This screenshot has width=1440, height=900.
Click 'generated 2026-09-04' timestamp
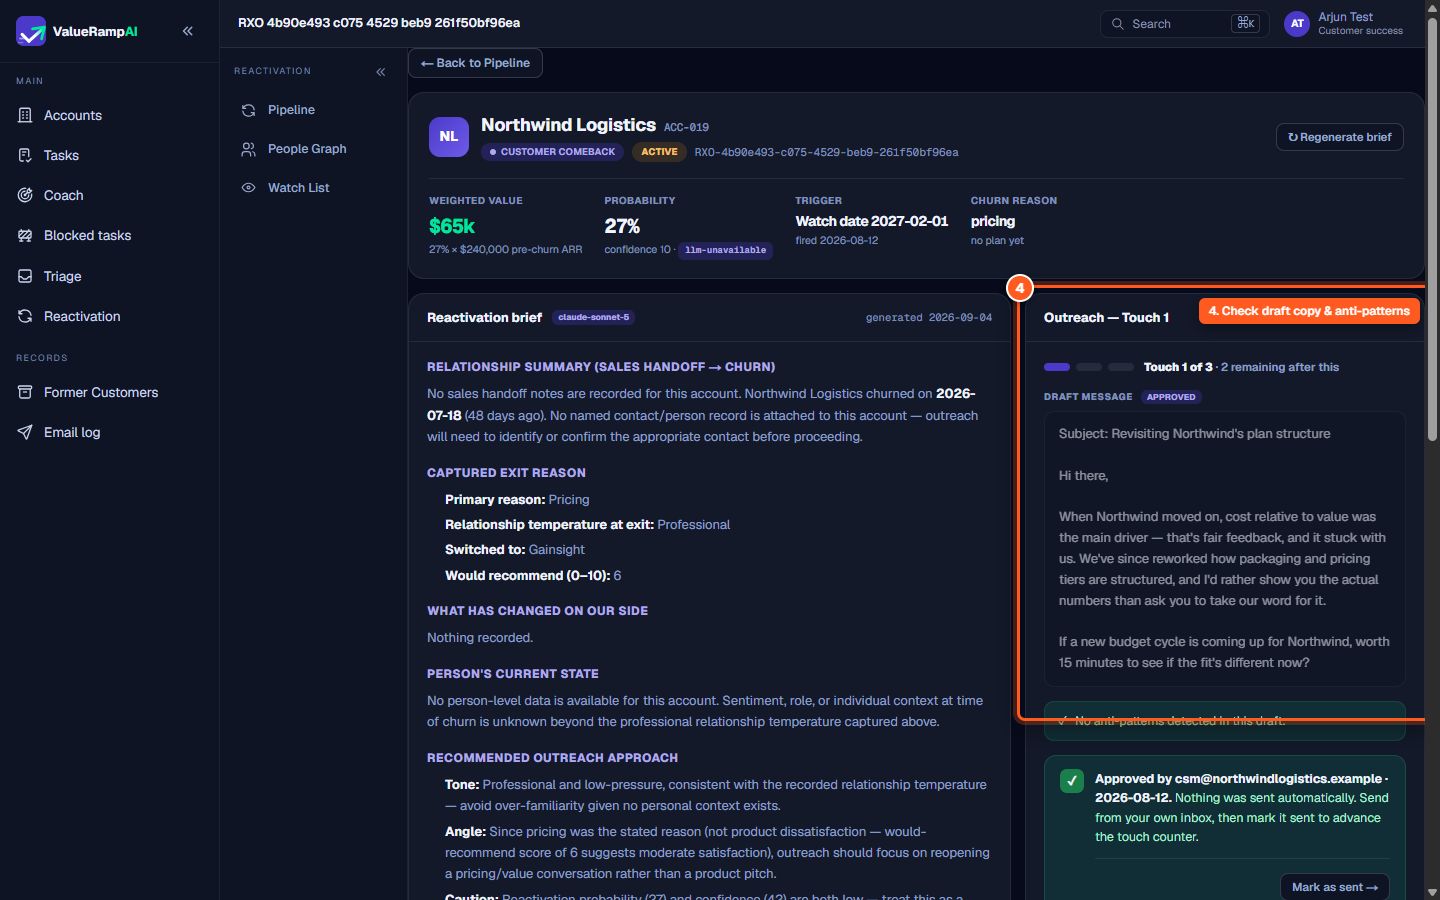929,317
